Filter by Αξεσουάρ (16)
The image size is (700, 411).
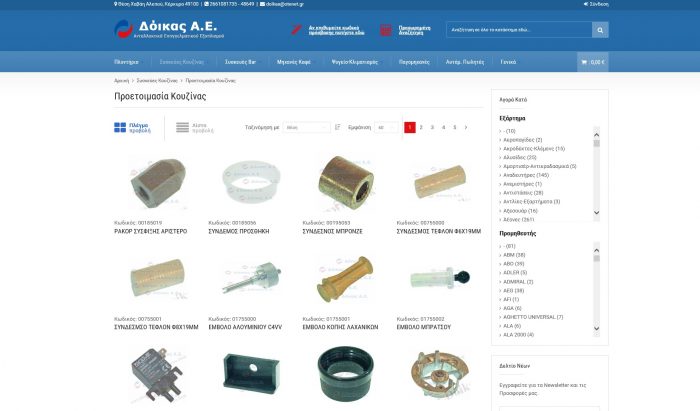click(x=520, y=211)
